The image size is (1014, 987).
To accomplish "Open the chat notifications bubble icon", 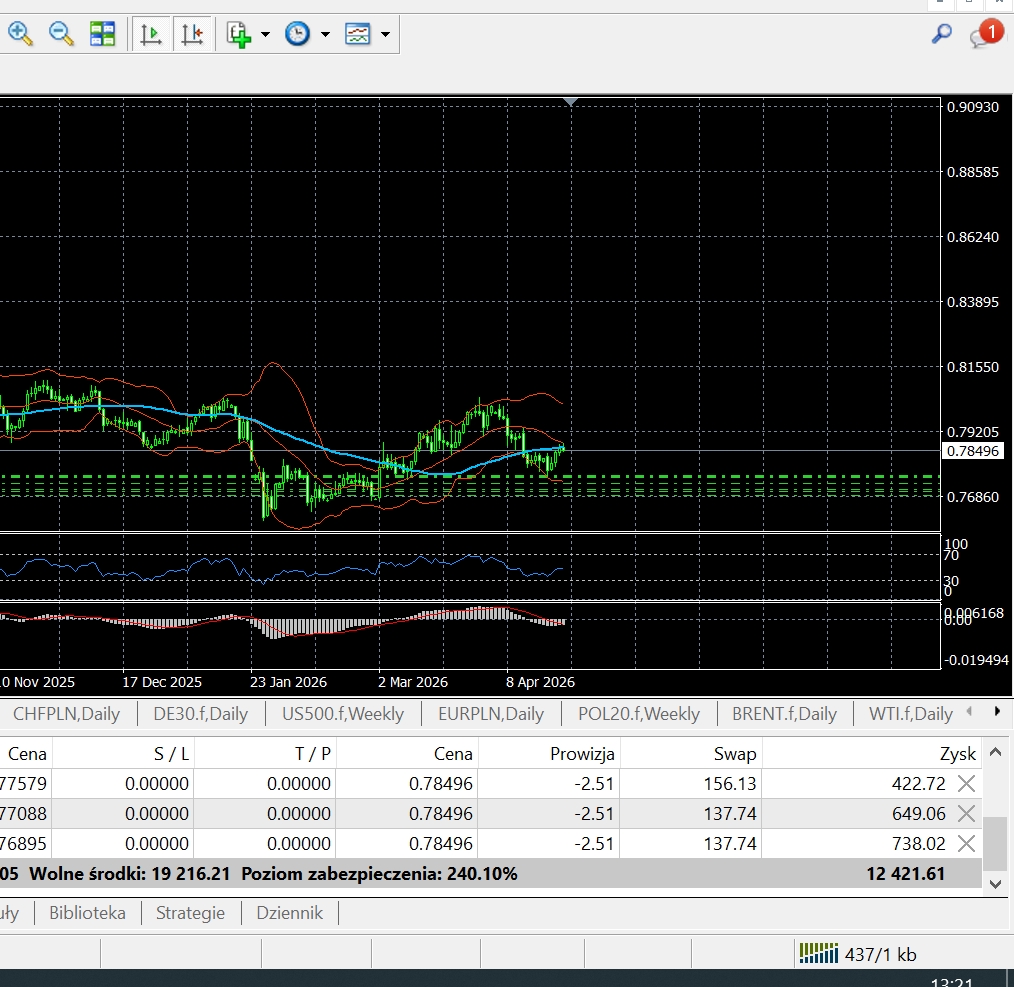I will (983, 36).
